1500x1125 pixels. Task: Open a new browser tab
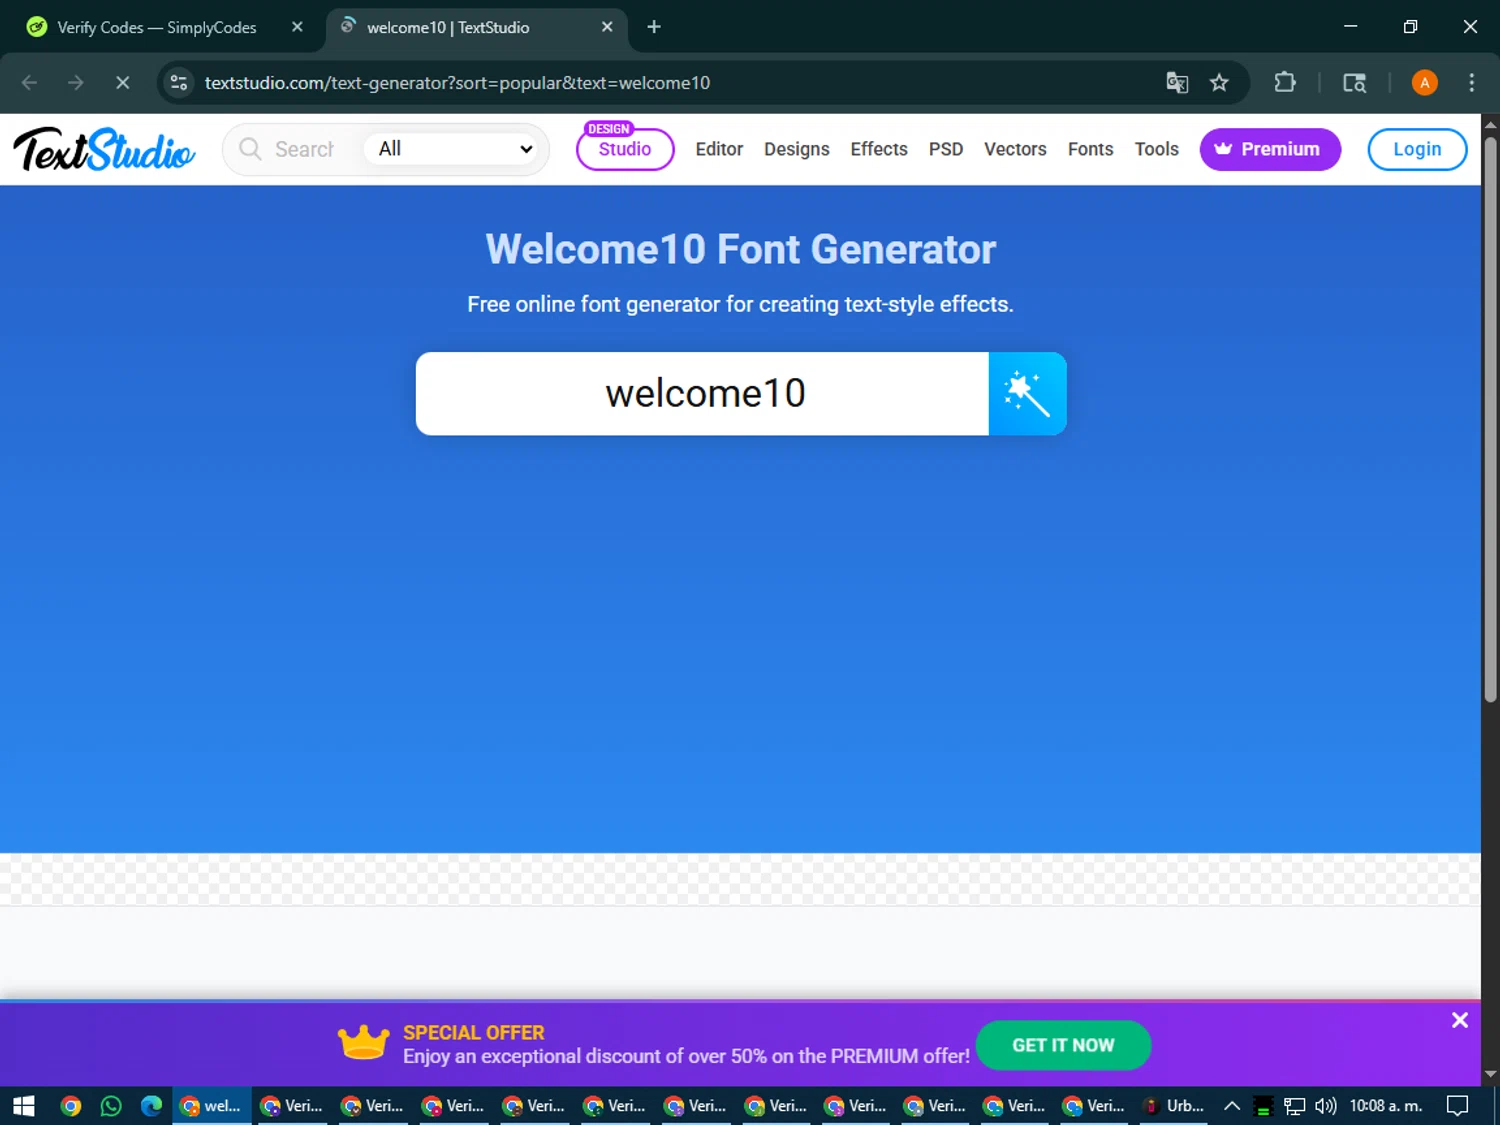pyautogui.click(x=654, y=27)
